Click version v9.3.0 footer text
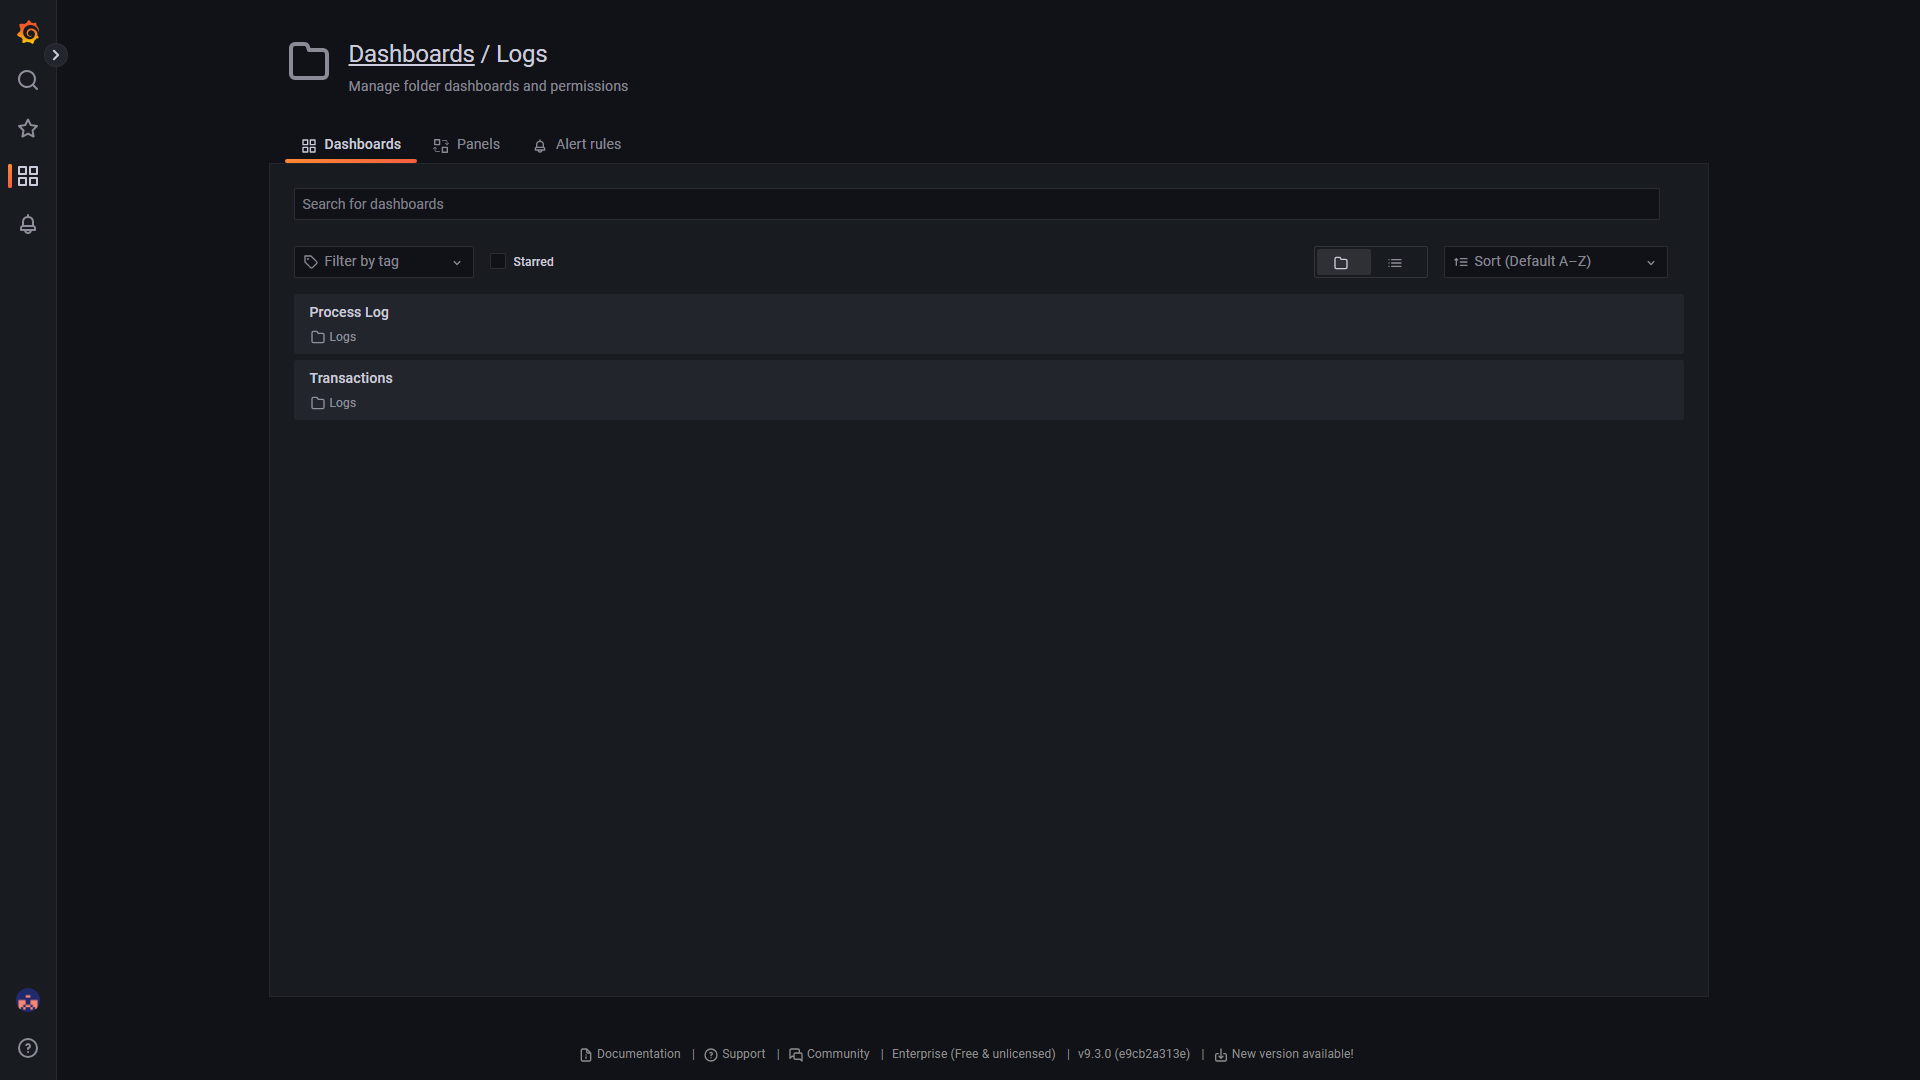Viewport: 1920px width, 1080px height. tap(1134, 1055)
